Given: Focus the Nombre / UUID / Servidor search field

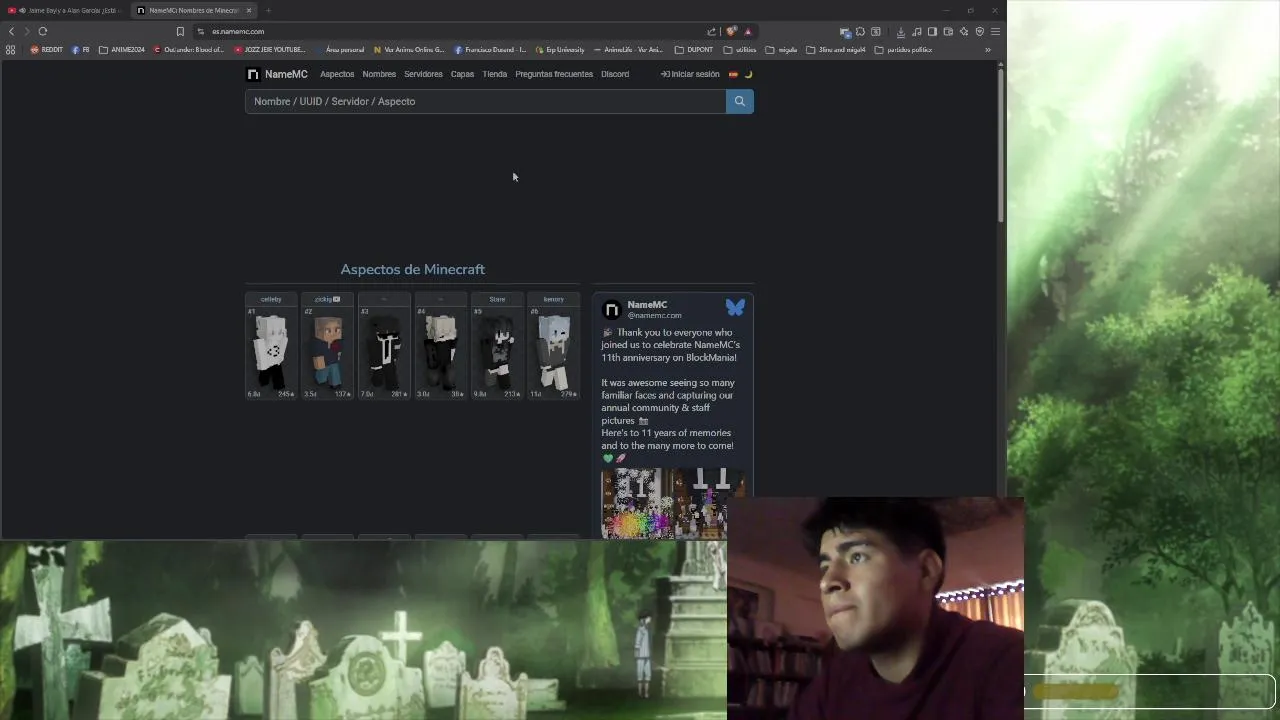Looking at the screenshot, I should (485, 101).
